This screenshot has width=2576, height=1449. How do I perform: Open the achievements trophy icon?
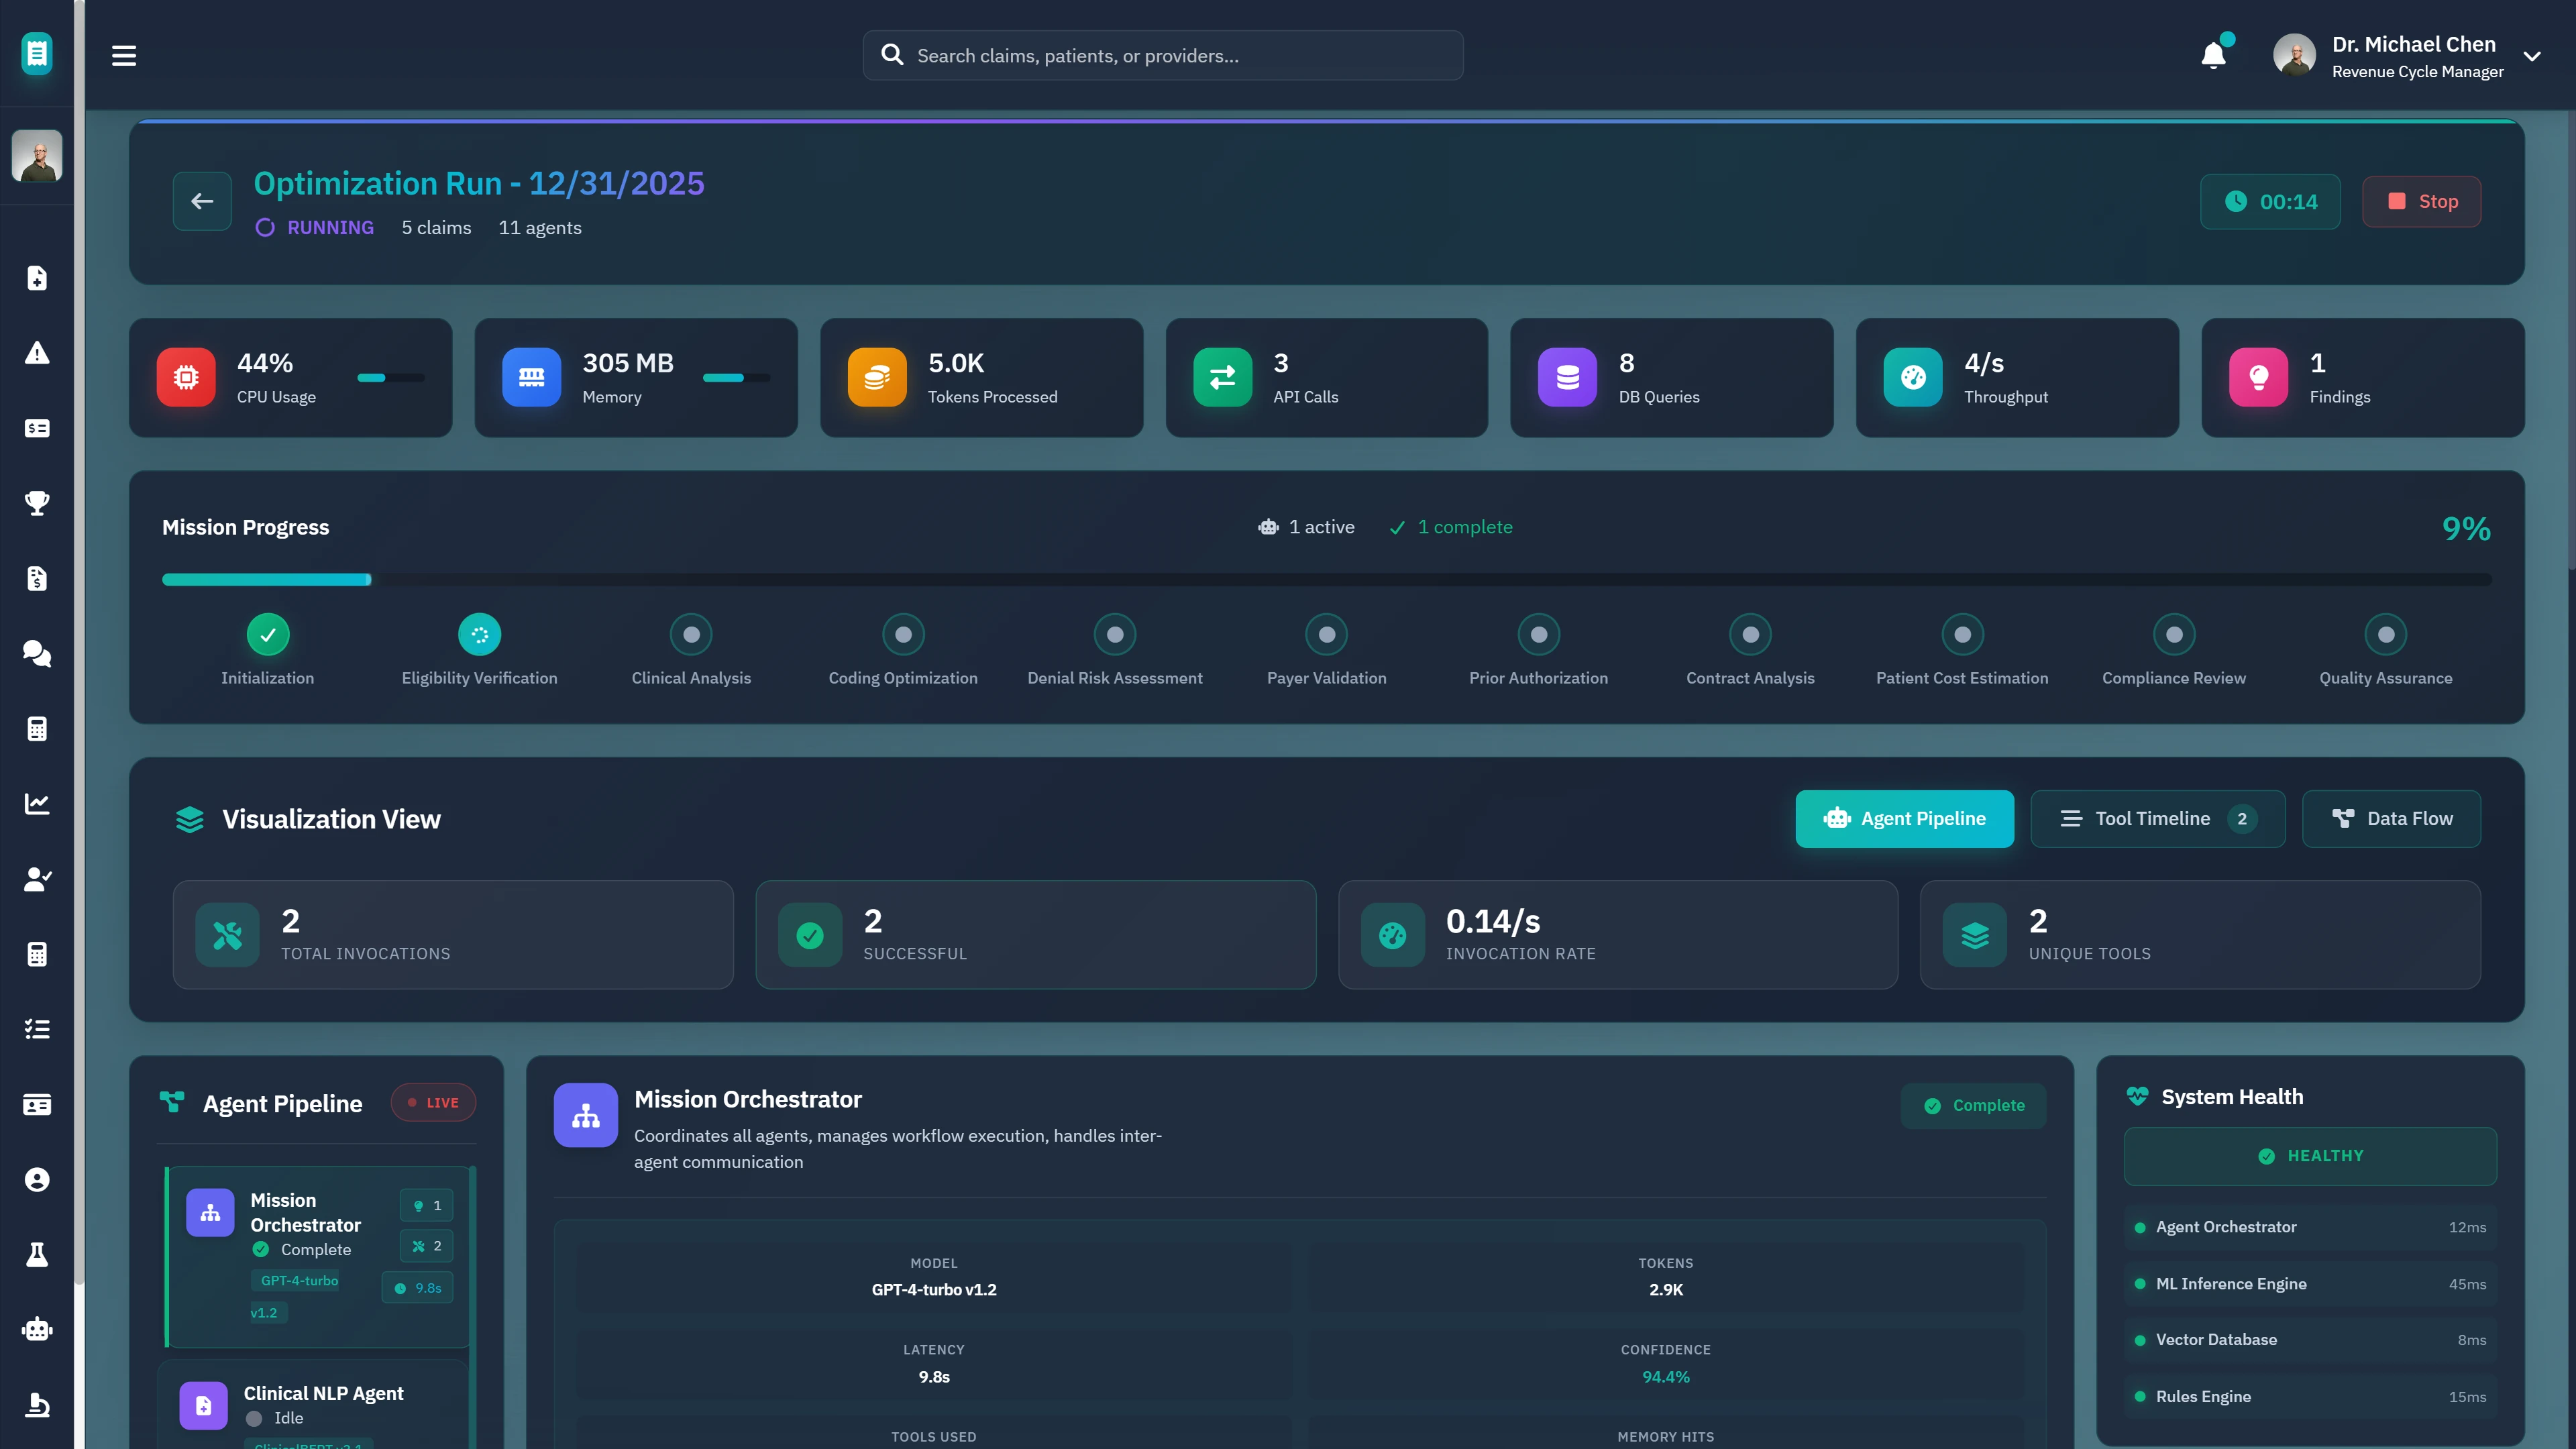(x=37, y=503)
